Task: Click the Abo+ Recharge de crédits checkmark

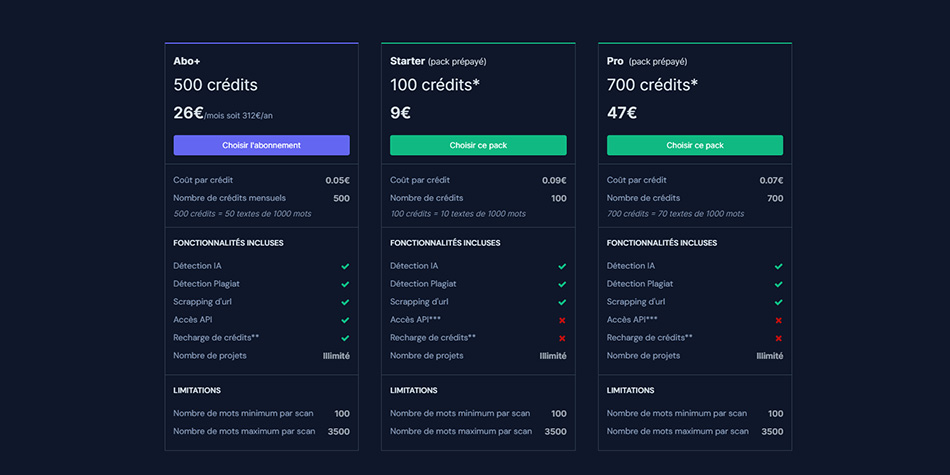Action: [345, 338]
